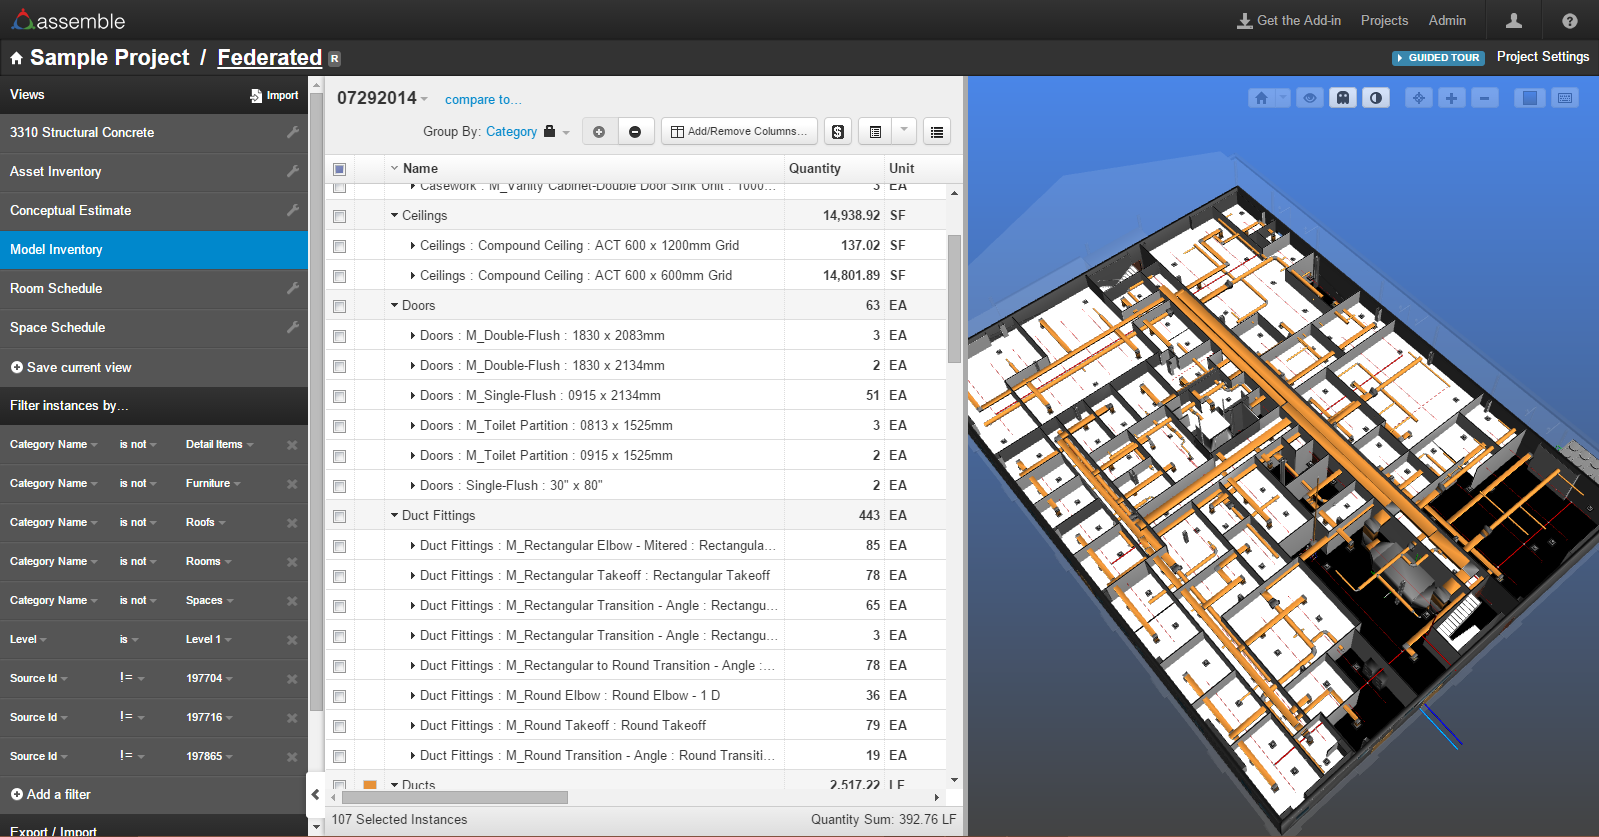
Task: Zoom in with the plus viewer icon
Action: point(1451,98)
